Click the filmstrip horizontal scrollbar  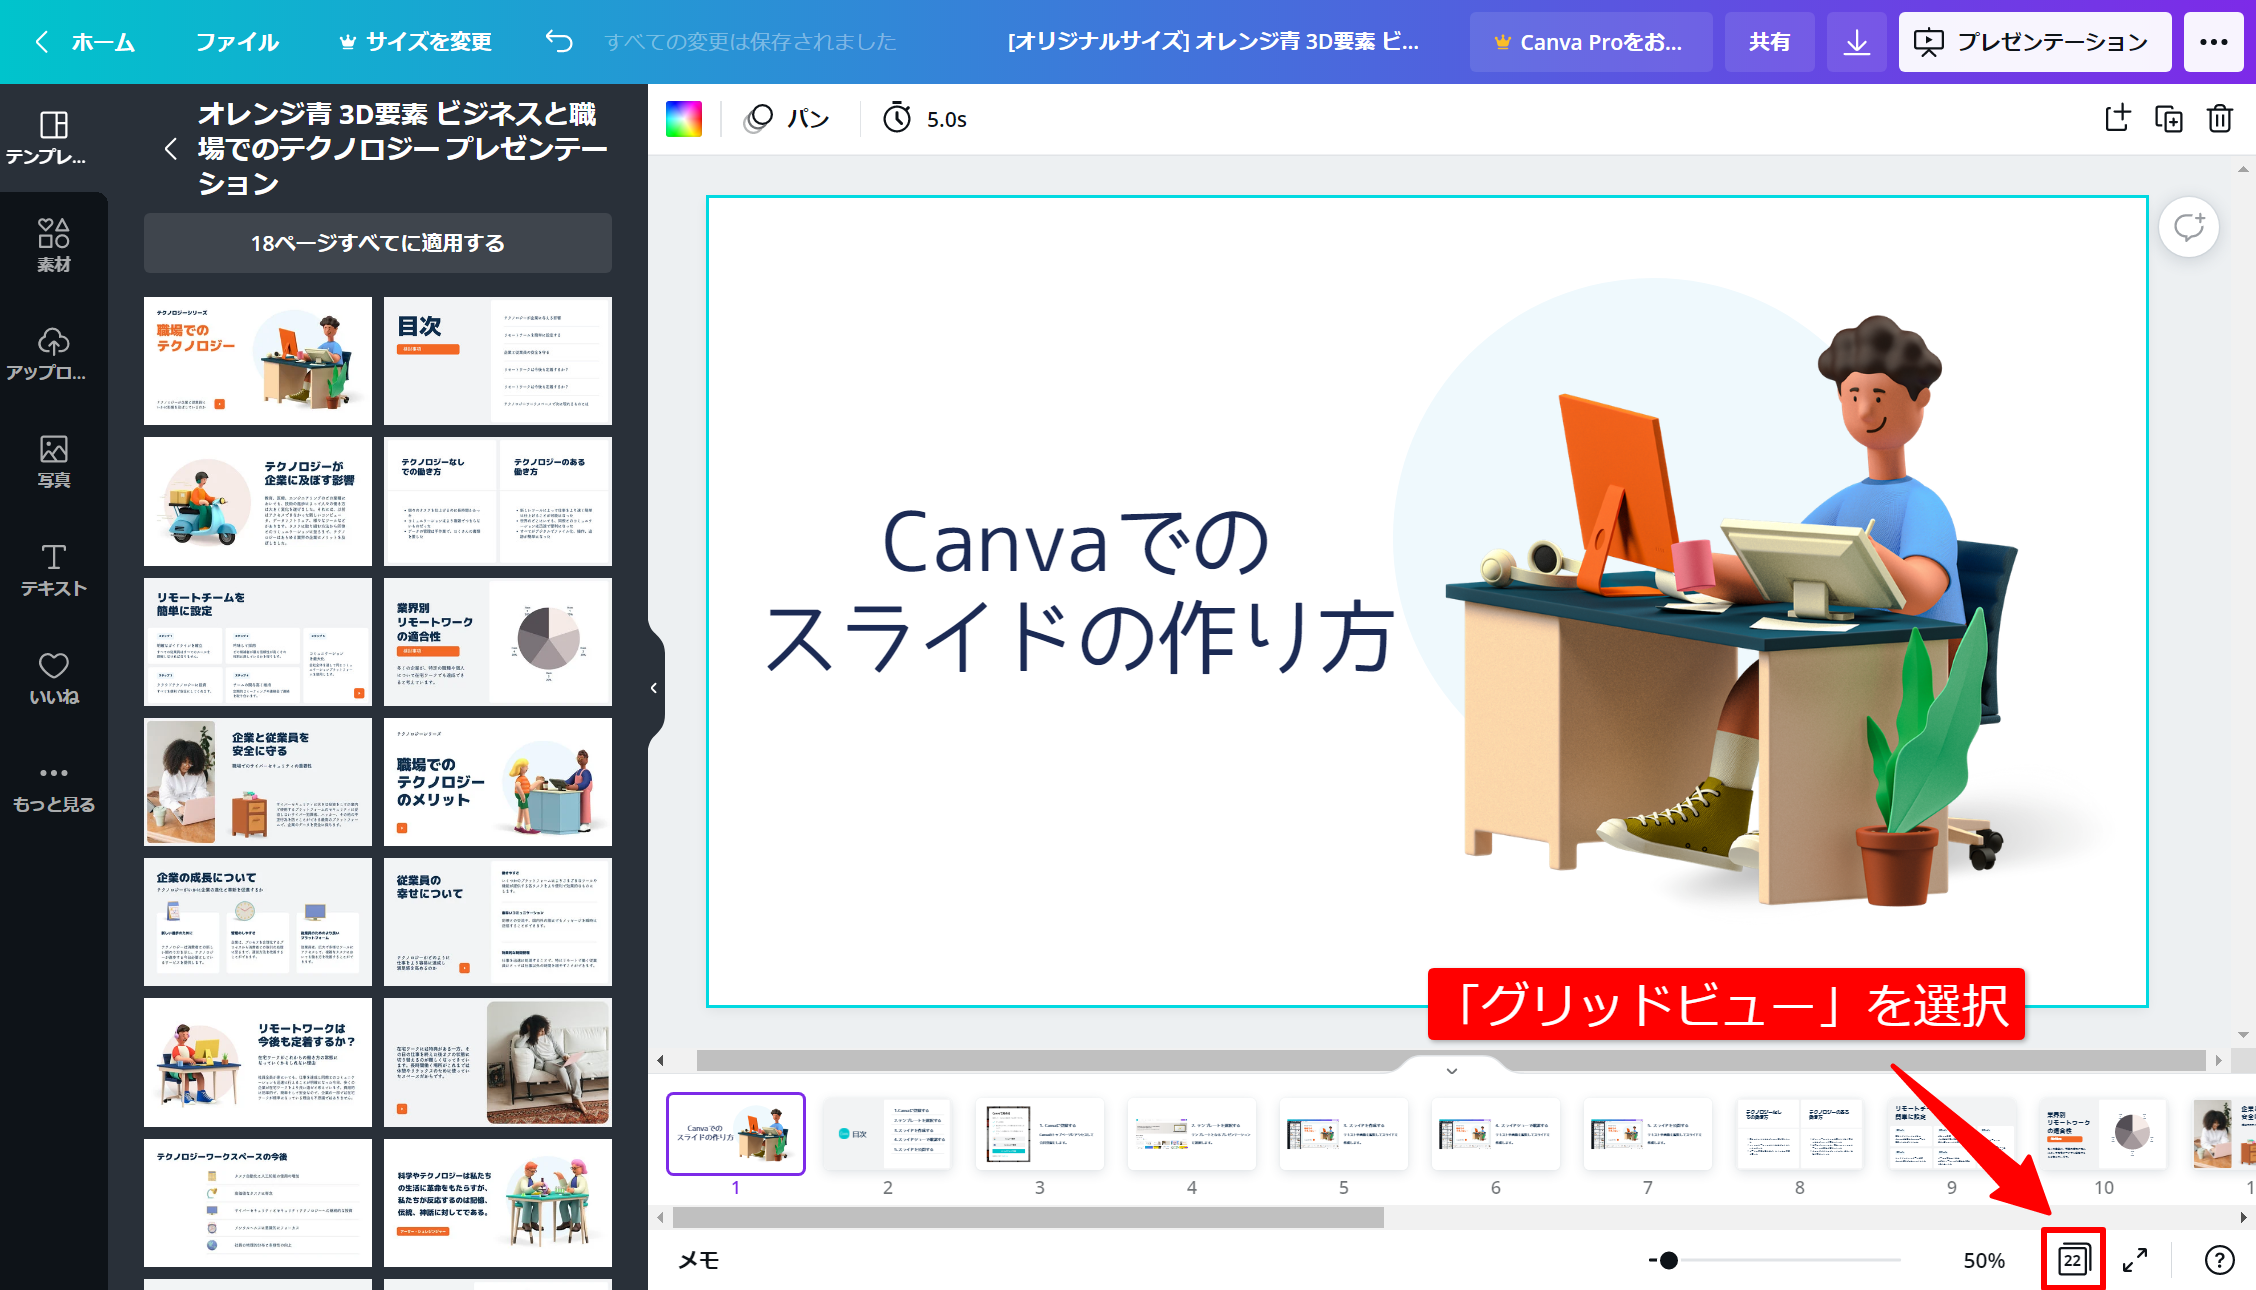click(1028, 1217)
